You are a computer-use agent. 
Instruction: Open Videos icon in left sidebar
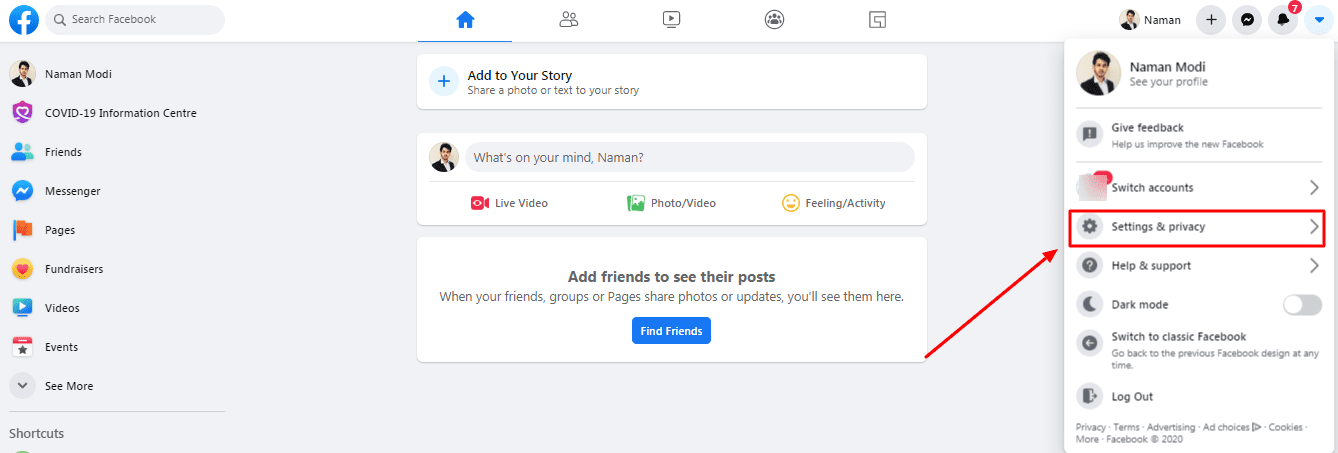pos(22,308)
